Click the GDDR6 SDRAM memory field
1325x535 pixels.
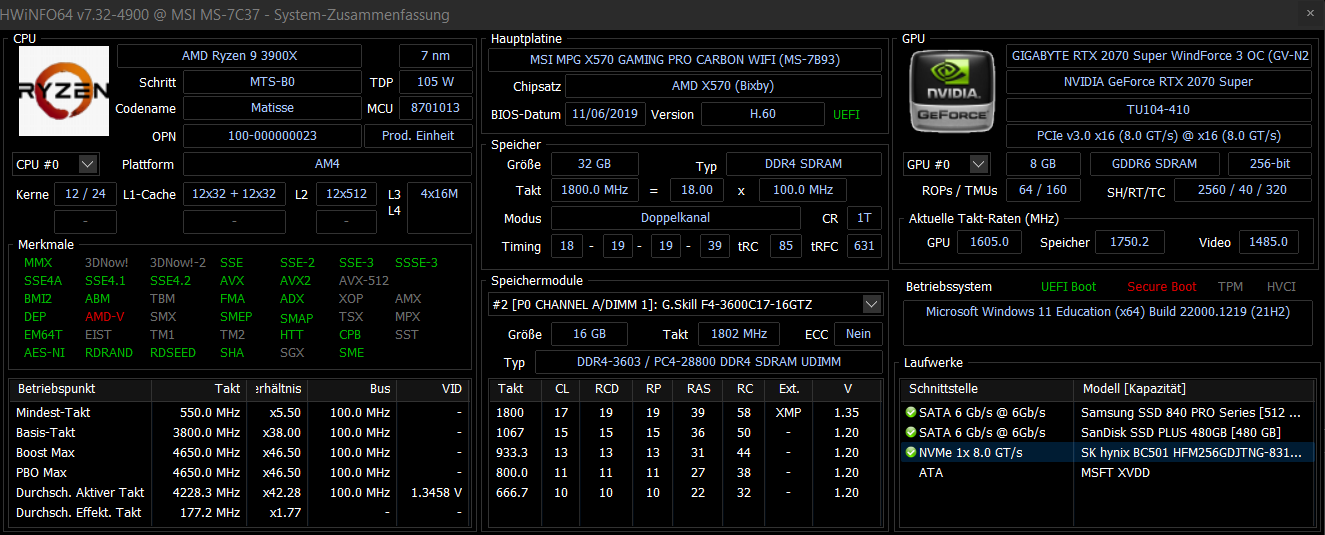1153,164
